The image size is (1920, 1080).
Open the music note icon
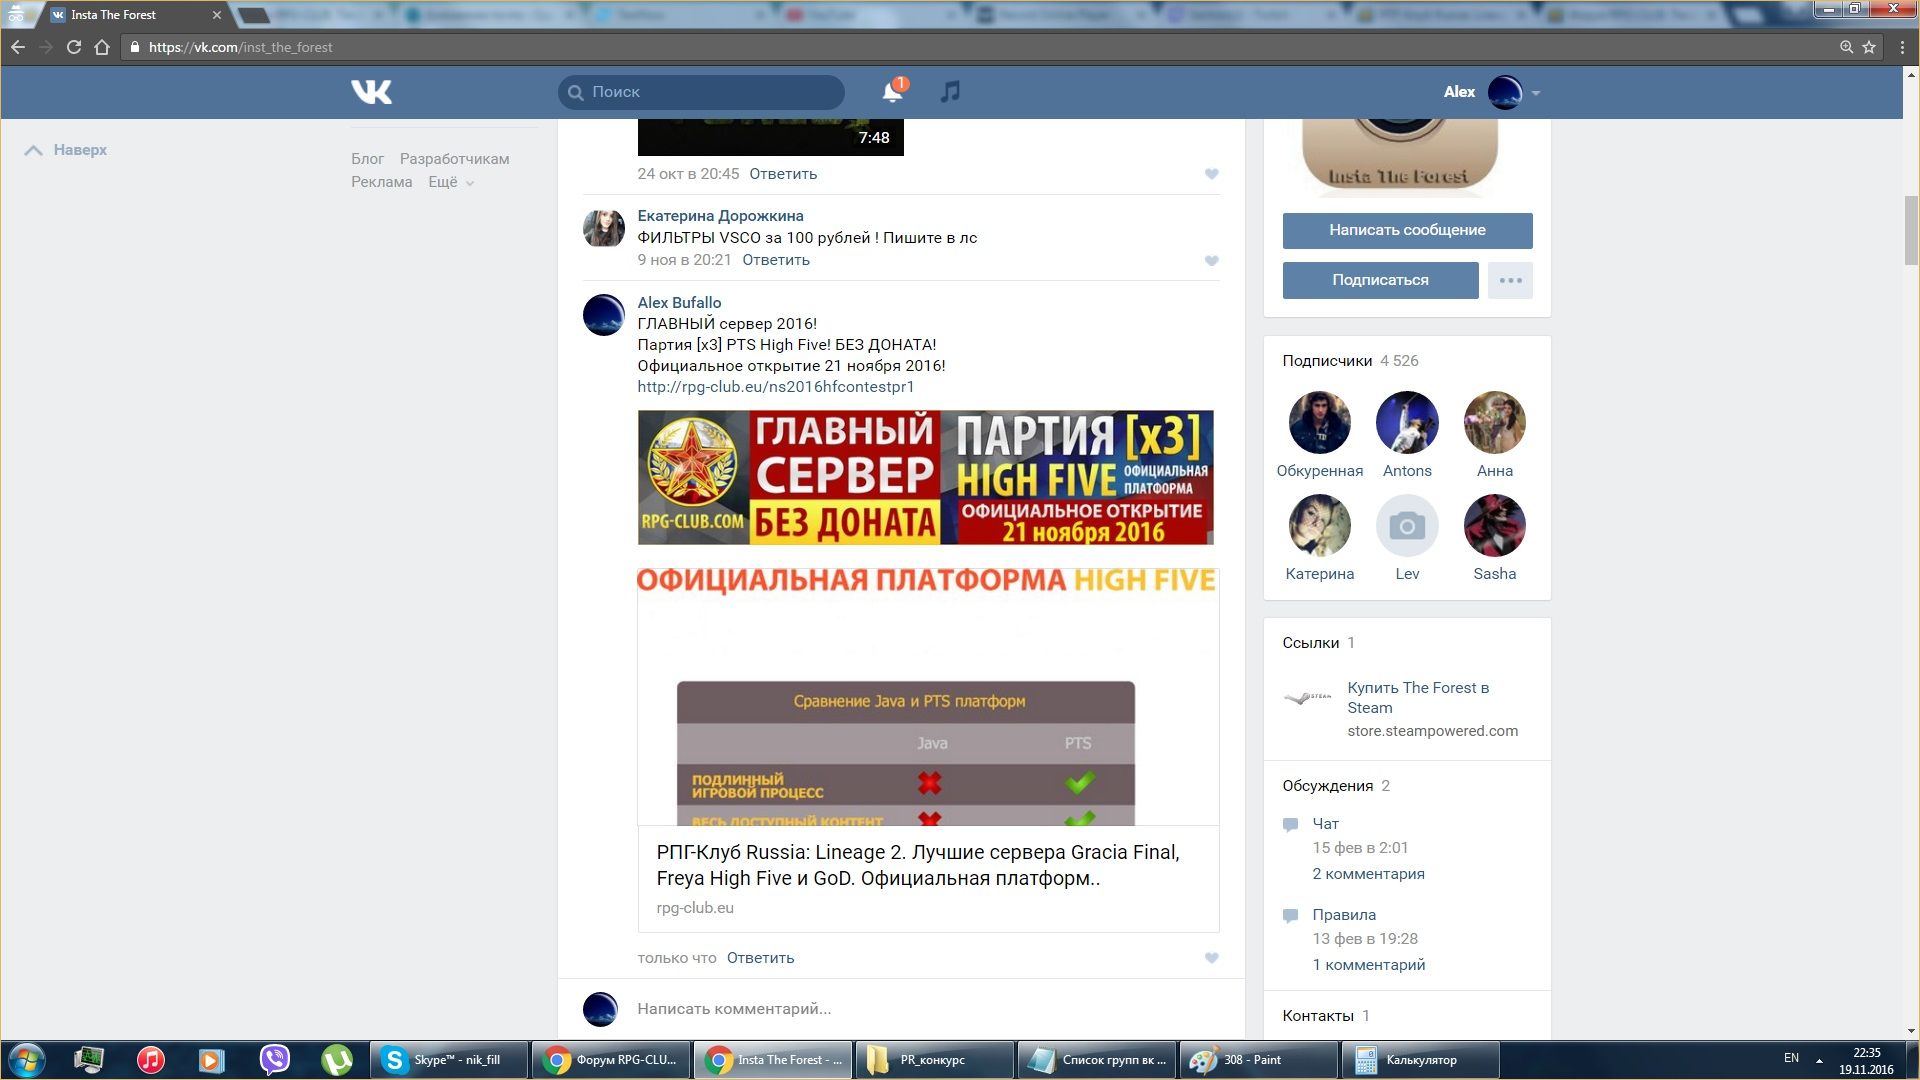950,92
